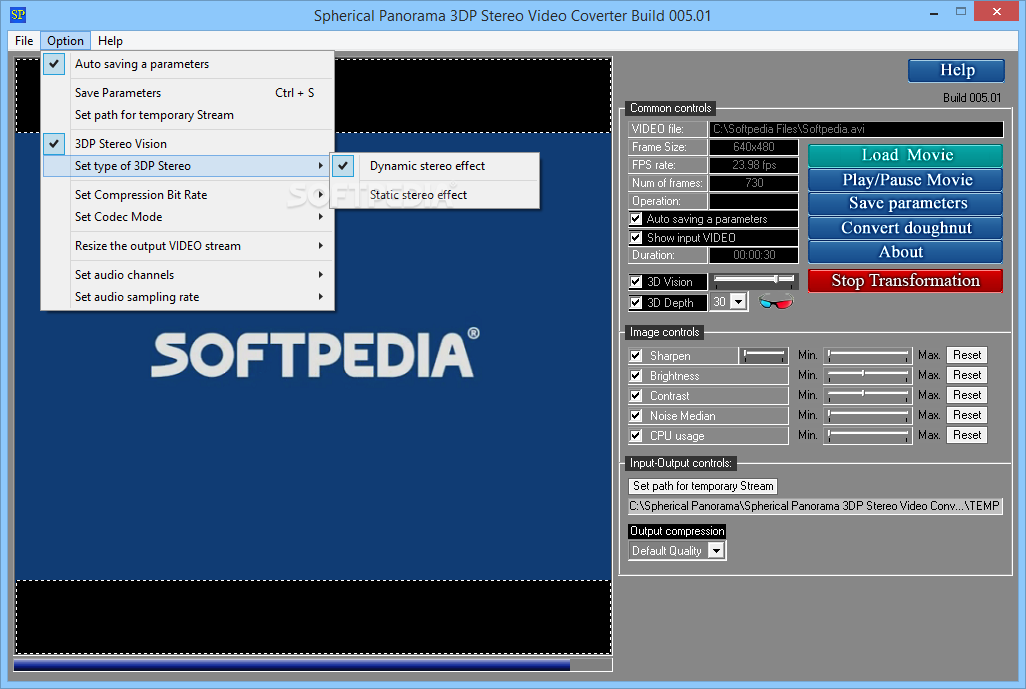
Task: Uncheck the Sharpen checkbox
Action: coord(636,356)
